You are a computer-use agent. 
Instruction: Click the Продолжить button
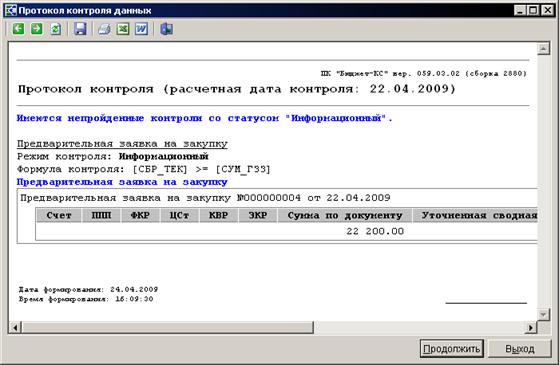(x=451, y=348)
